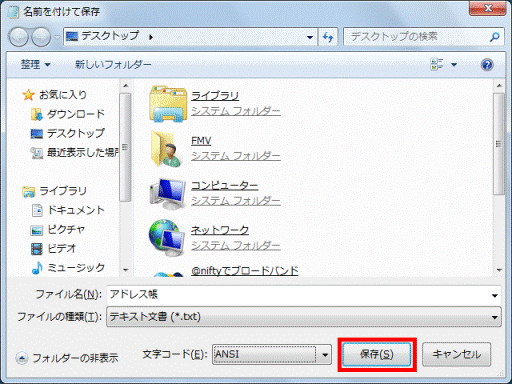Click the magnifier search icon
512x384 pixels.
[x=495, y=37]
